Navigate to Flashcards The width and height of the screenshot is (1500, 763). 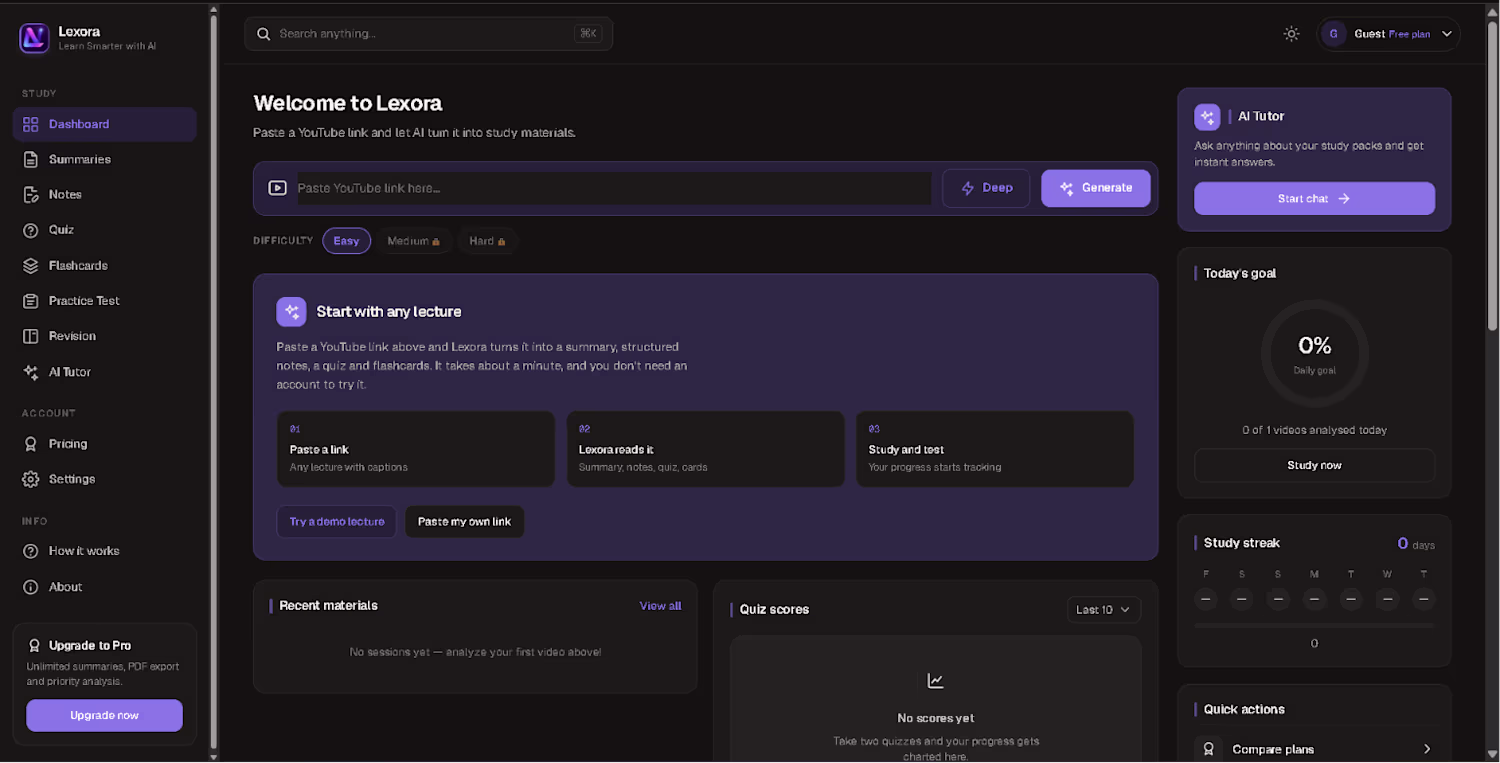[105, 265]
